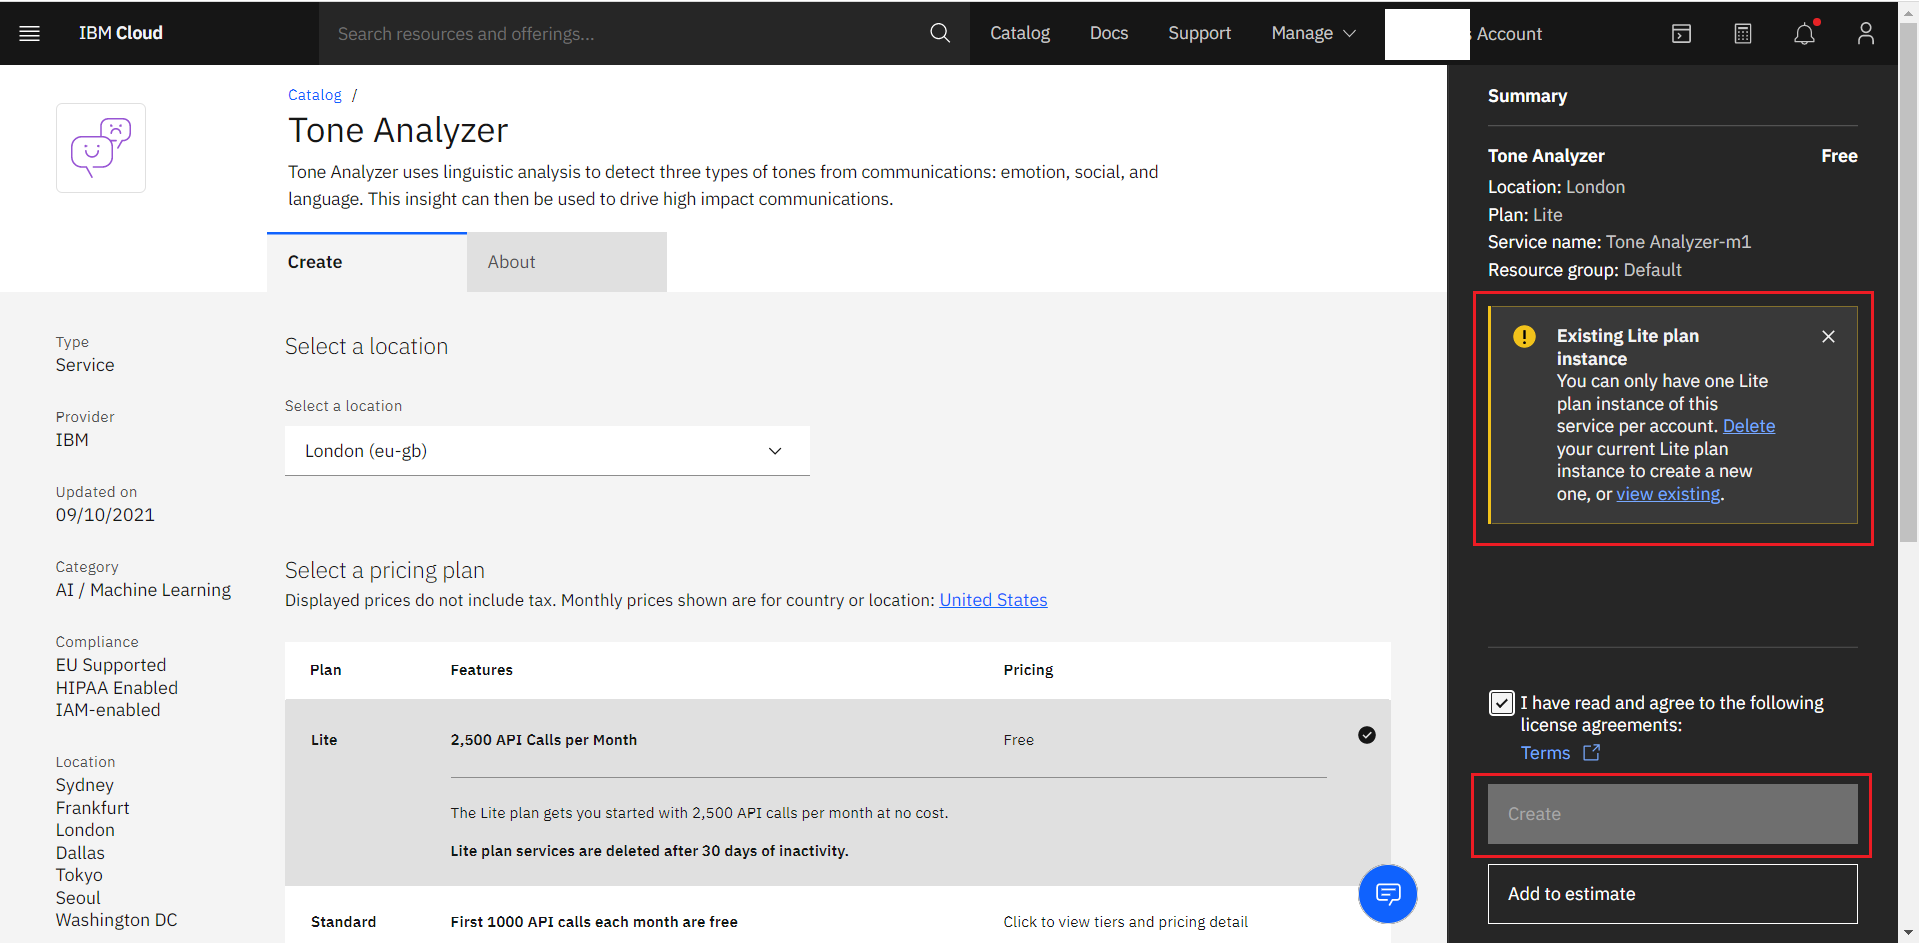The height and width of the screenshot is (943, 1919).
Task: Click the 'Resource group: Default' summary line
Action: click(x=1584, y=270)
